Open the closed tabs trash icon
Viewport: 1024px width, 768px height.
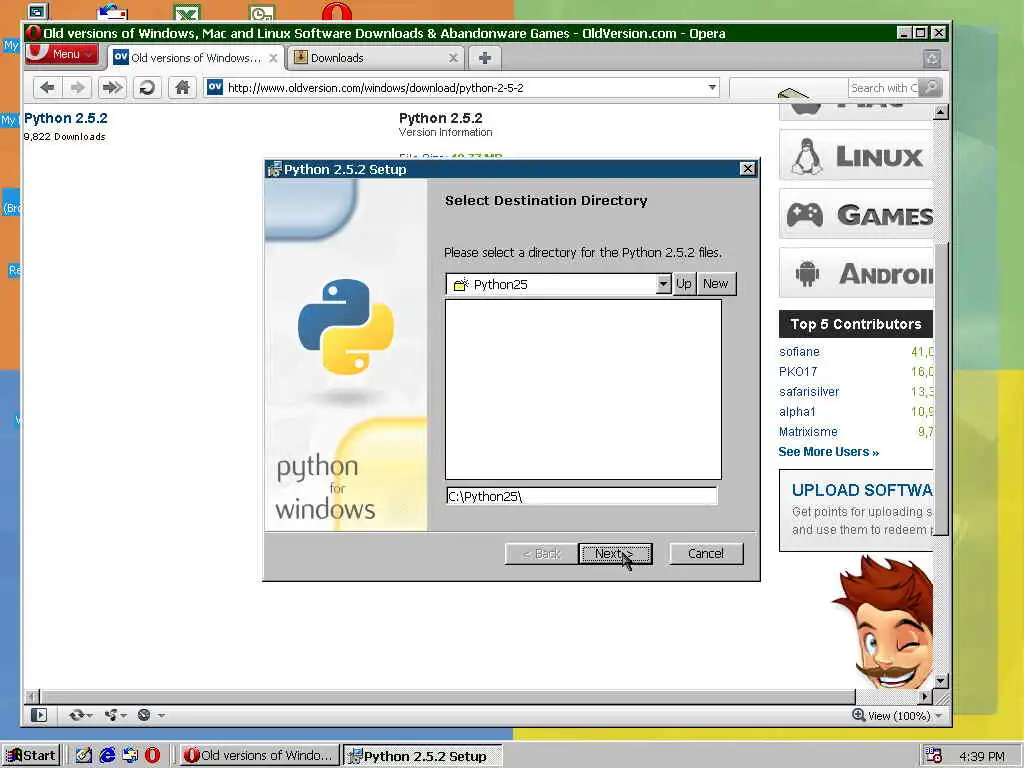coord(932,58)
